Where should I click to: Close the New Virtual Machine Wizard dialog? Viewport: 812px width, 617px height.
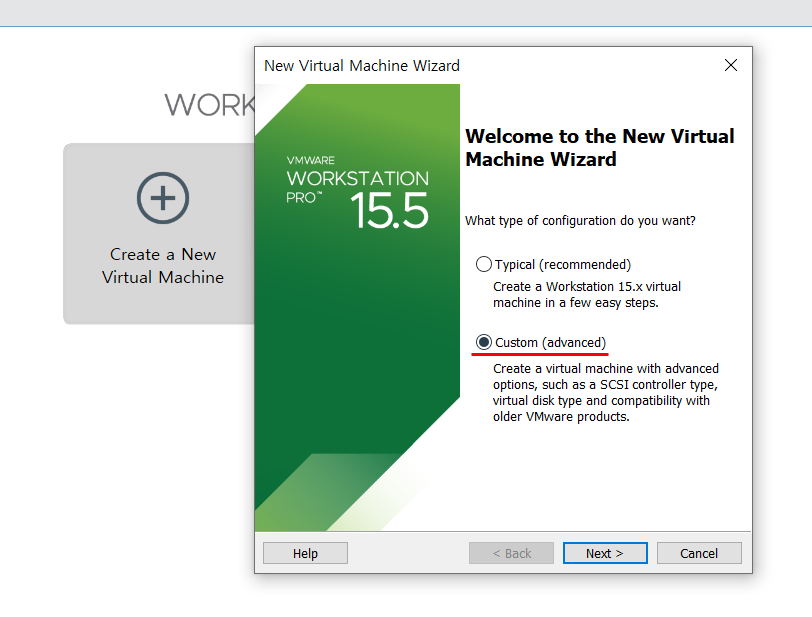click(731, 65)
